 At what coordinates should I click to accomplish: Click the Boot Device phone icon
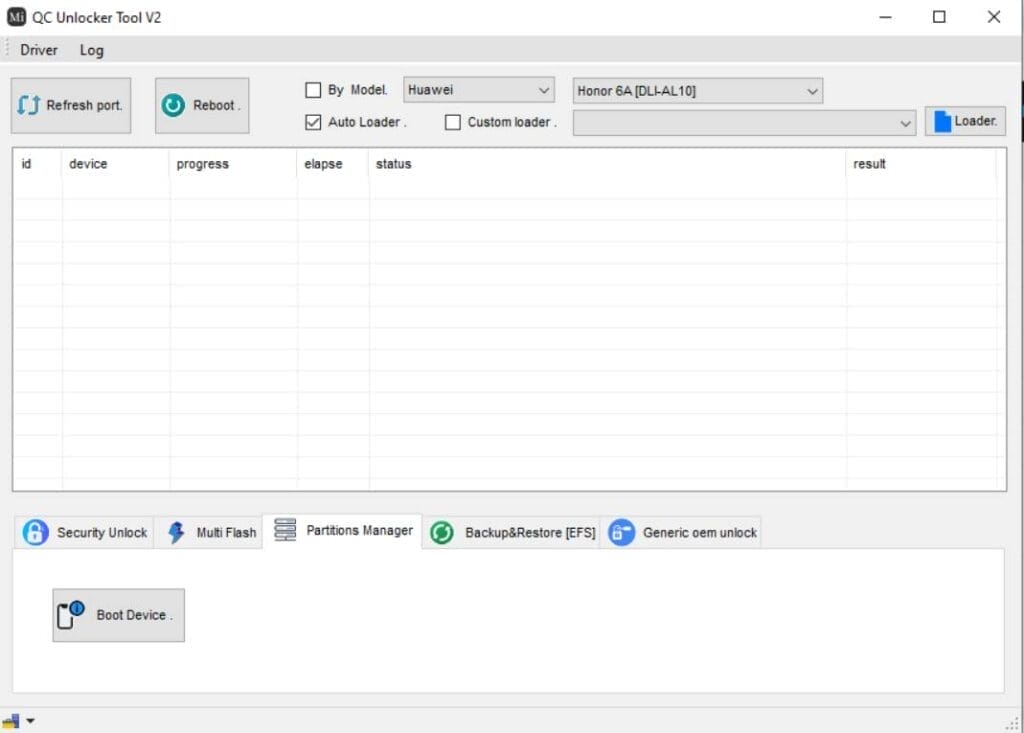(71, 615)
